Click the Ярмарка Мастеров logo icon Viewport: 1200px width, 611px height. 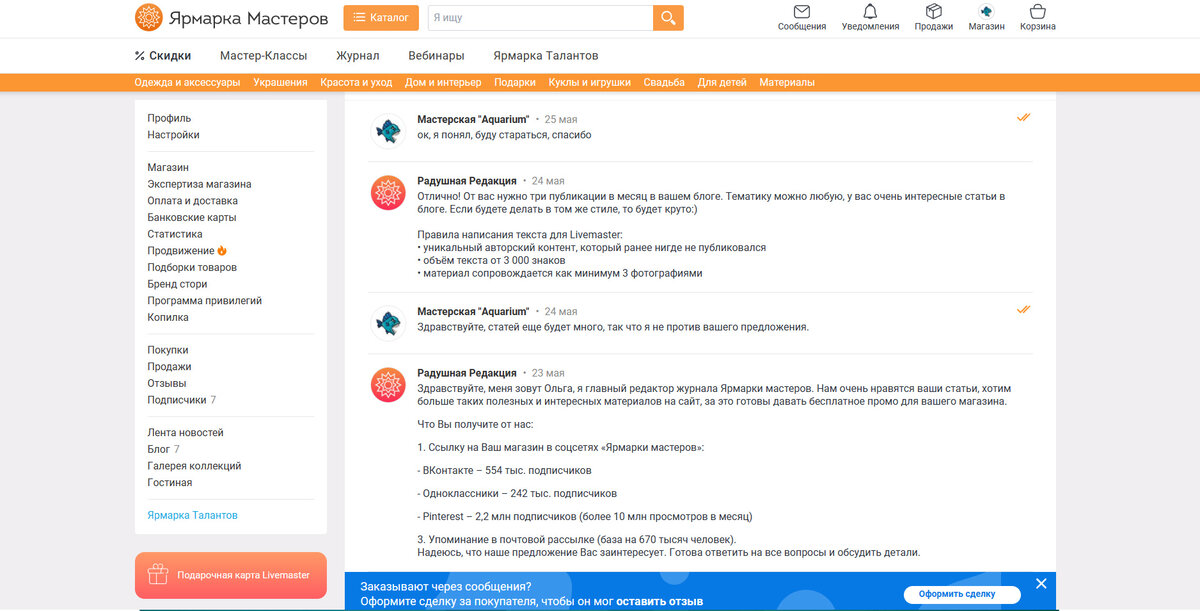[x=148, y=17]
